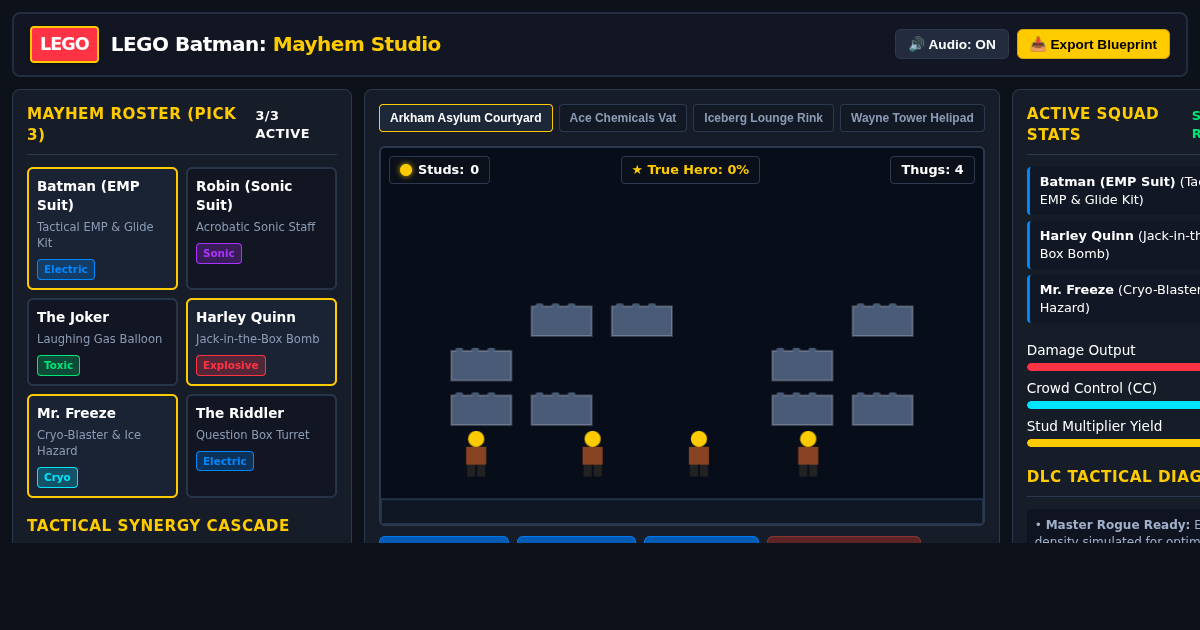The width and height of the screenshot is (1200, 630).
Task: Click the Export Blueprint button
Action: (x=1093, y=44)
